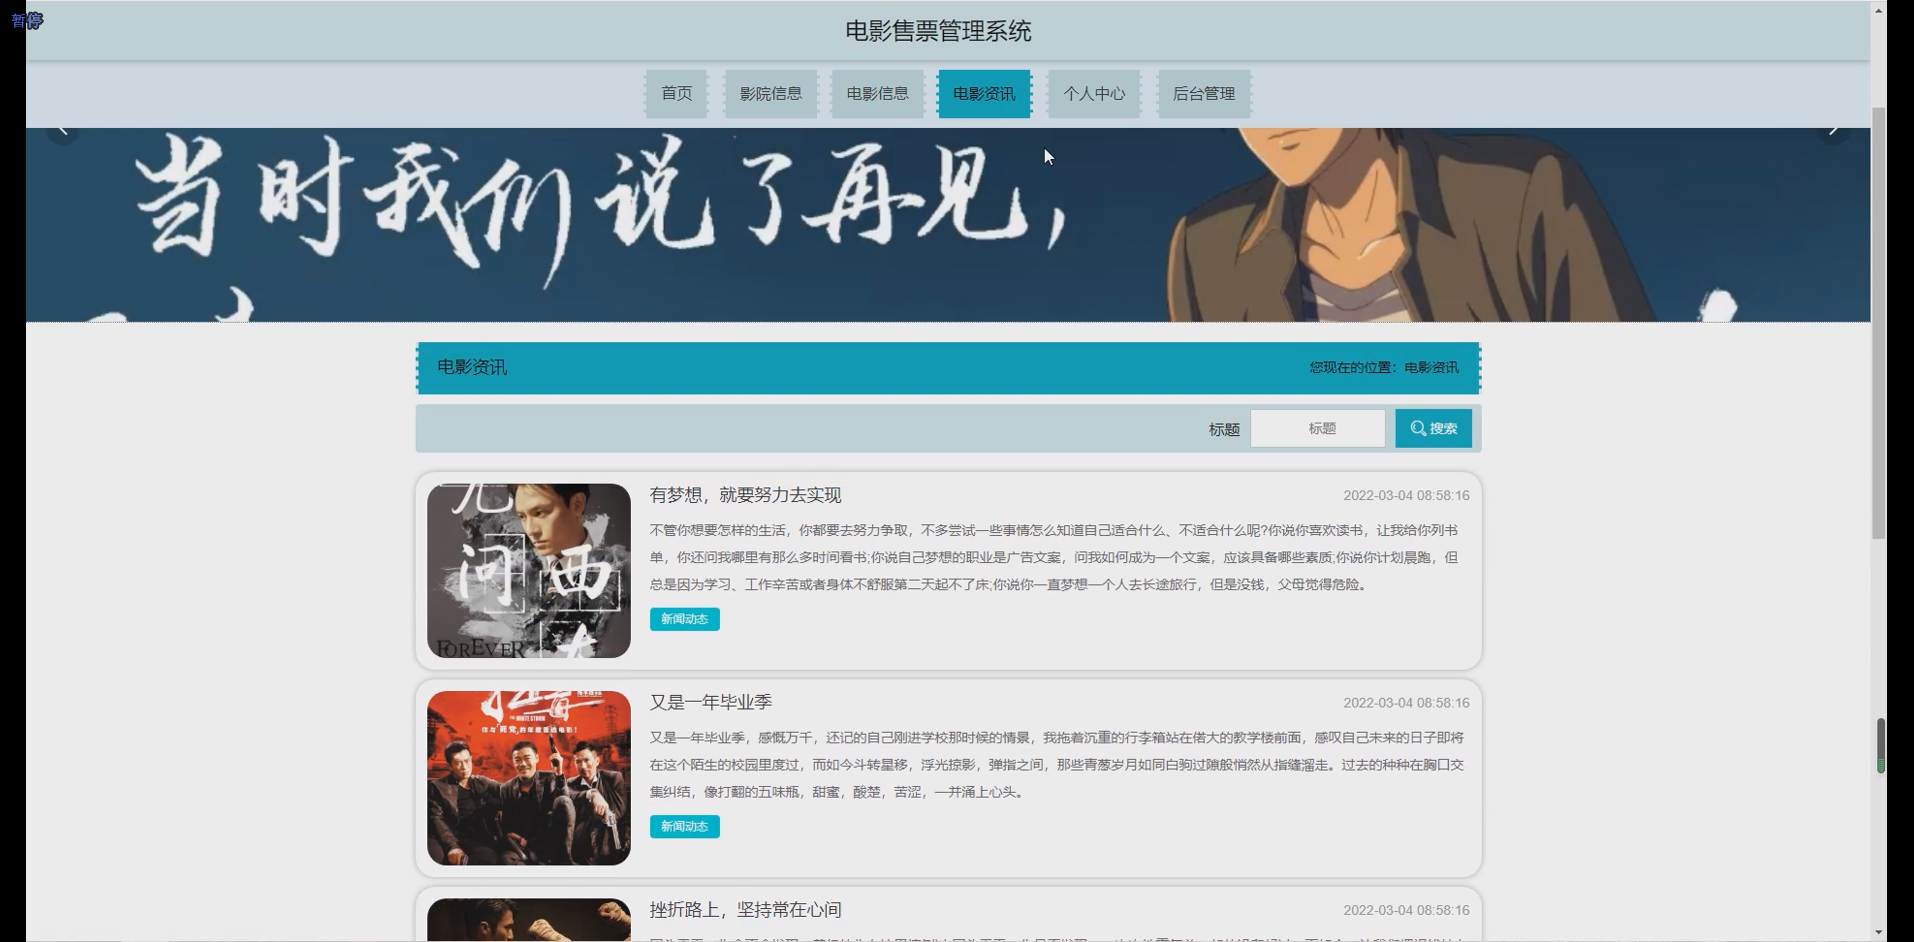Click 新闻动态 tag under 又是一年毕业季
The image size is (1914, 942).
[685, 826]
